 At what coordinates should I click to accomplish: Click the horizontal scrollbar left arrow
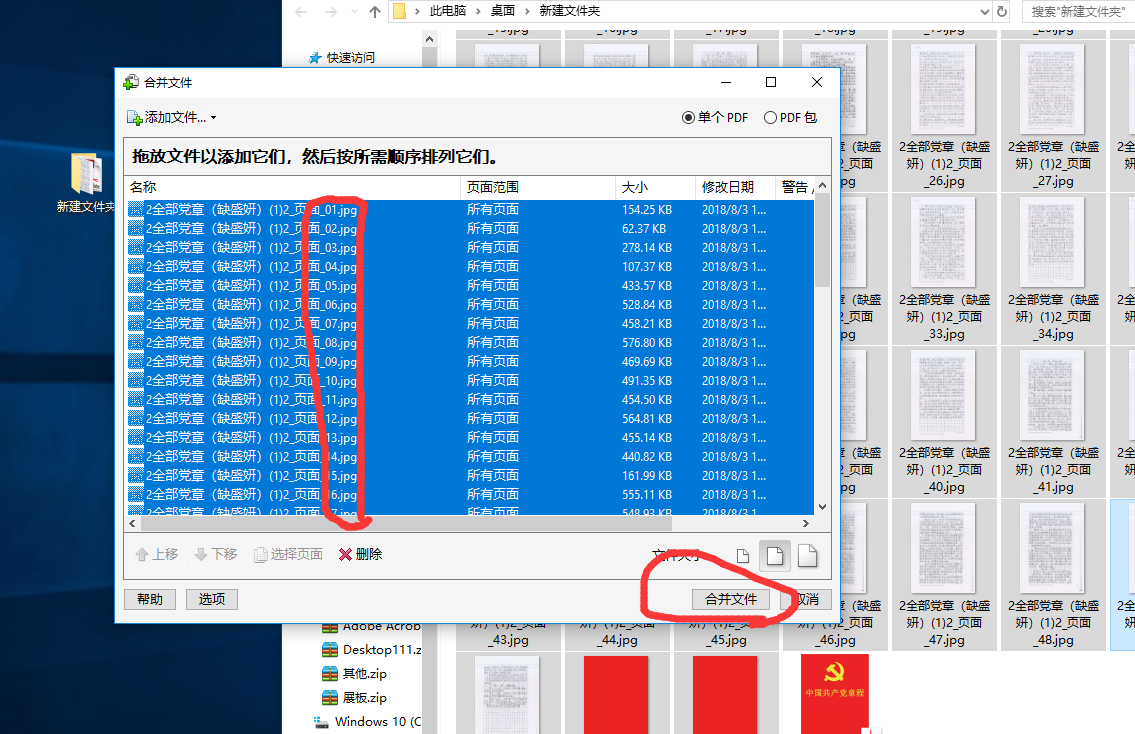click(x=132, y=523)
